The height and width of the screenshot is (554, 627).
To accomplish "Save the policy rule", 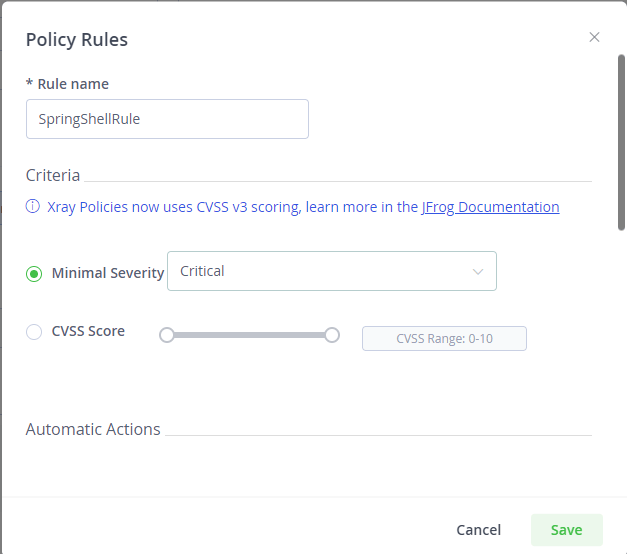I will point(566,530).
